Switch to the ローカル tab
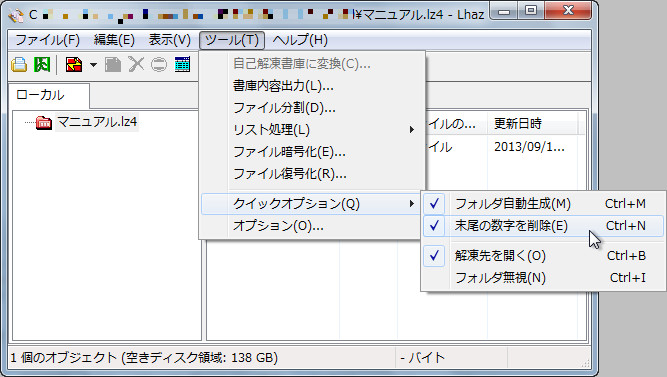 (x=48, y=95)
